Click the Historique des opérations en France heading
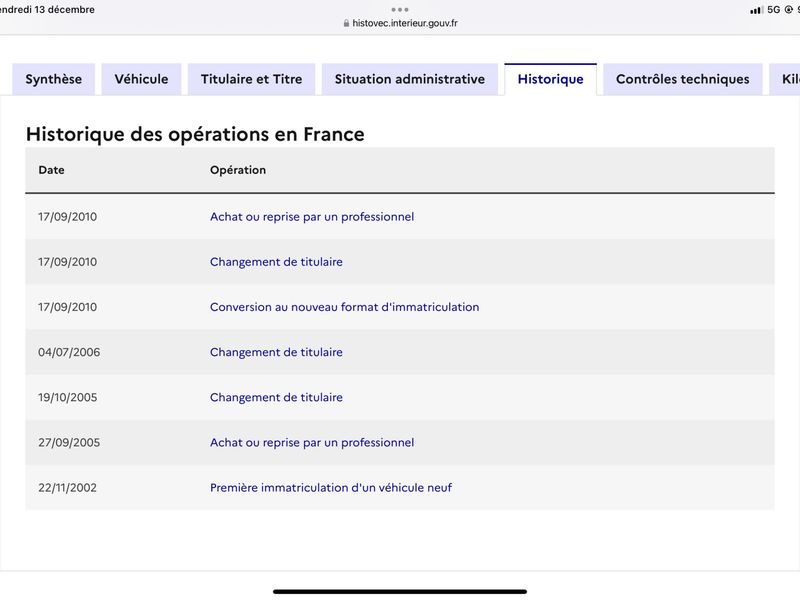The image size is (800, 600). tap(195, 134)
